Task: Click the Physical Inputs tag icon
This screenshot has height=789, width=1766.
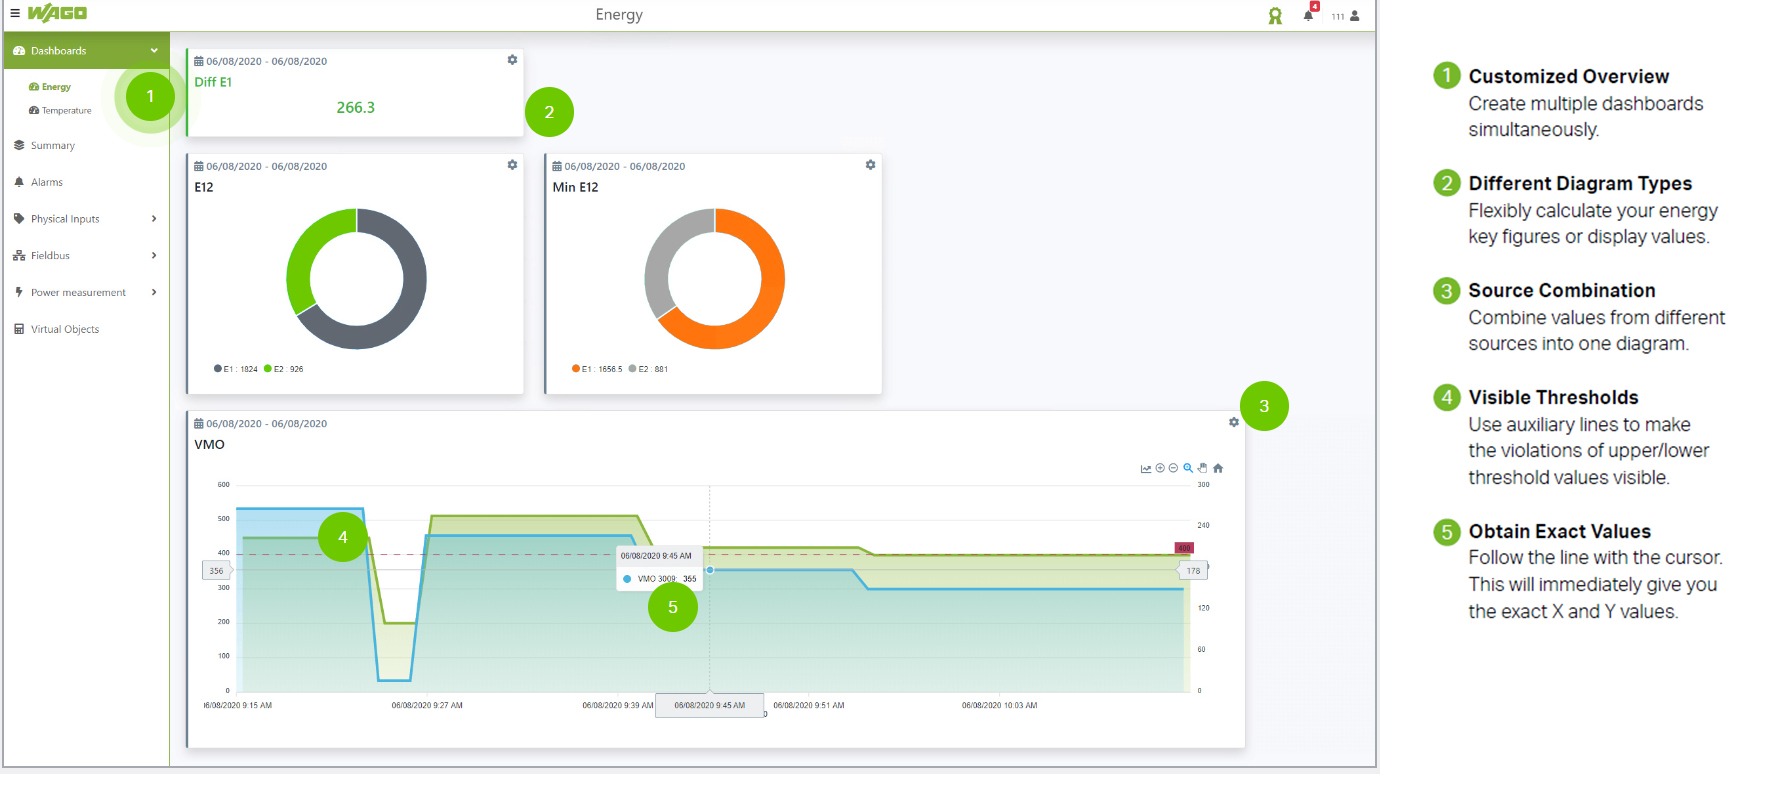Action: pos(19,218)
